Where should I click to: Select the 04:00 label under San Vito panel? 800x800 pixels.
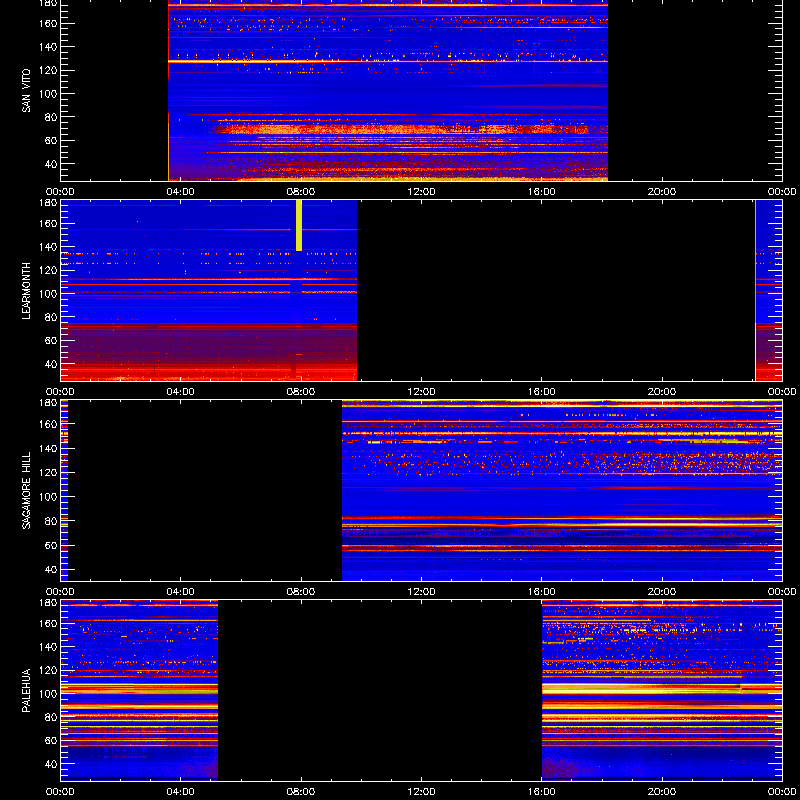point(181,192)
